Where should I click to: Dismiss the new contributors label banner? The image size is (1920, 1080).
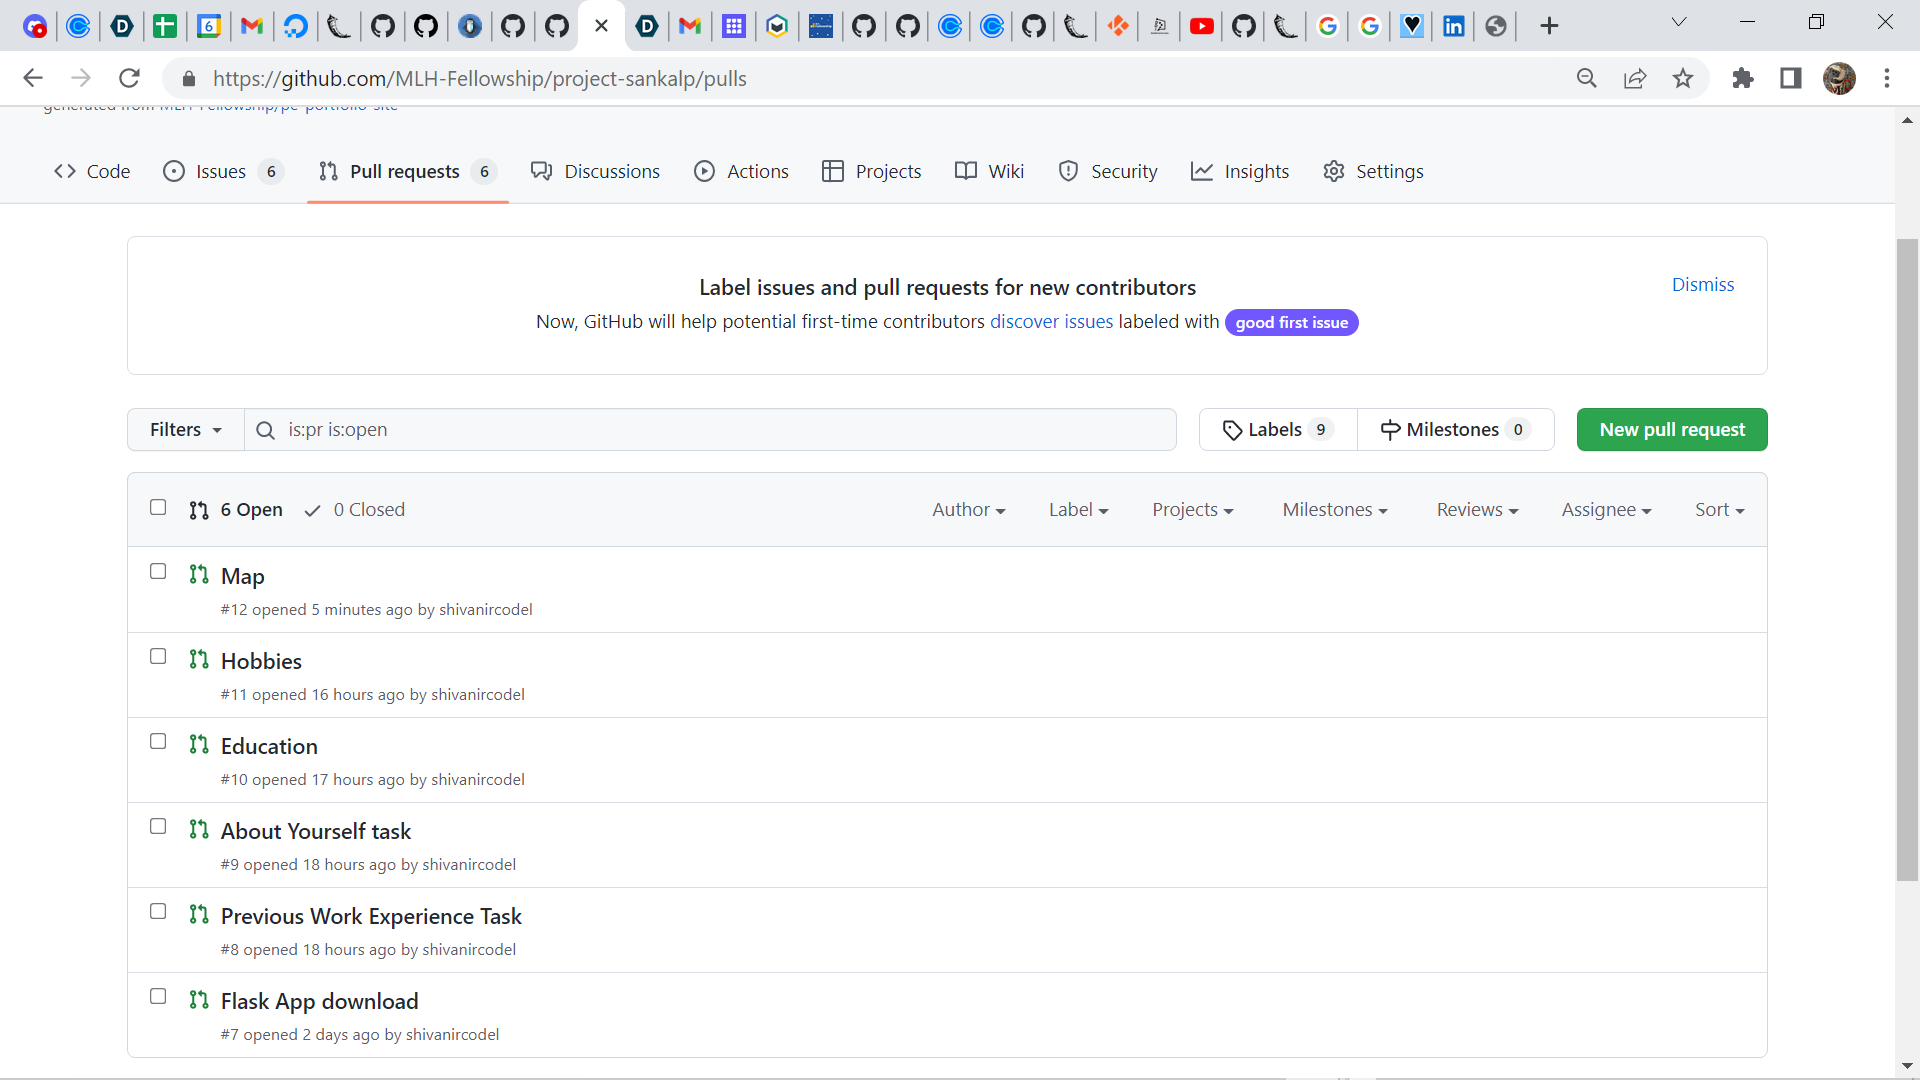(1702, 285)
